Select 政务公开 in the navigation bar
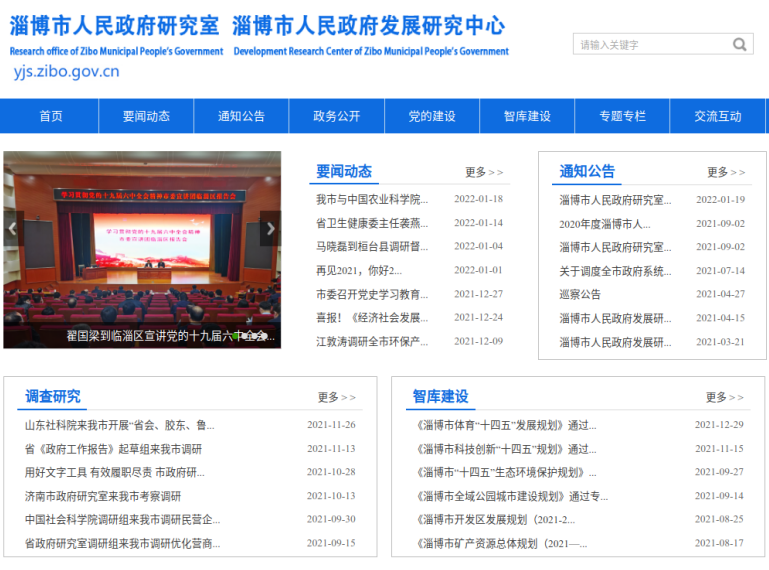This screenshot has height=570, width=769. 336,116
